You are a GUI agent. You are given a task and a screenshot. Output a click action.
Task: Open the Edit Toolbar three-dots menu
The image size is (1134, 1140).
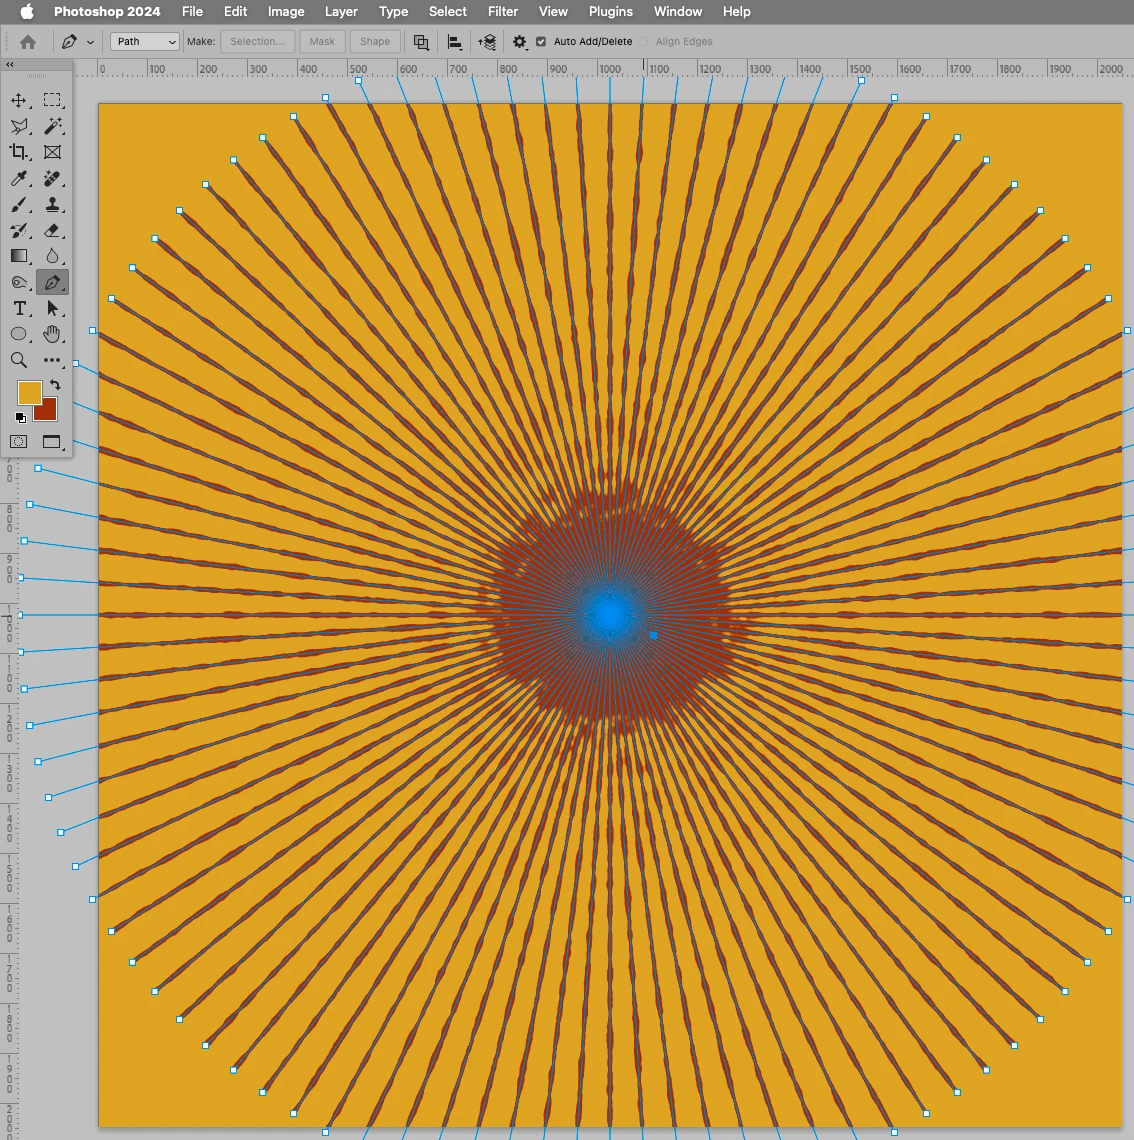pos(52,360)
